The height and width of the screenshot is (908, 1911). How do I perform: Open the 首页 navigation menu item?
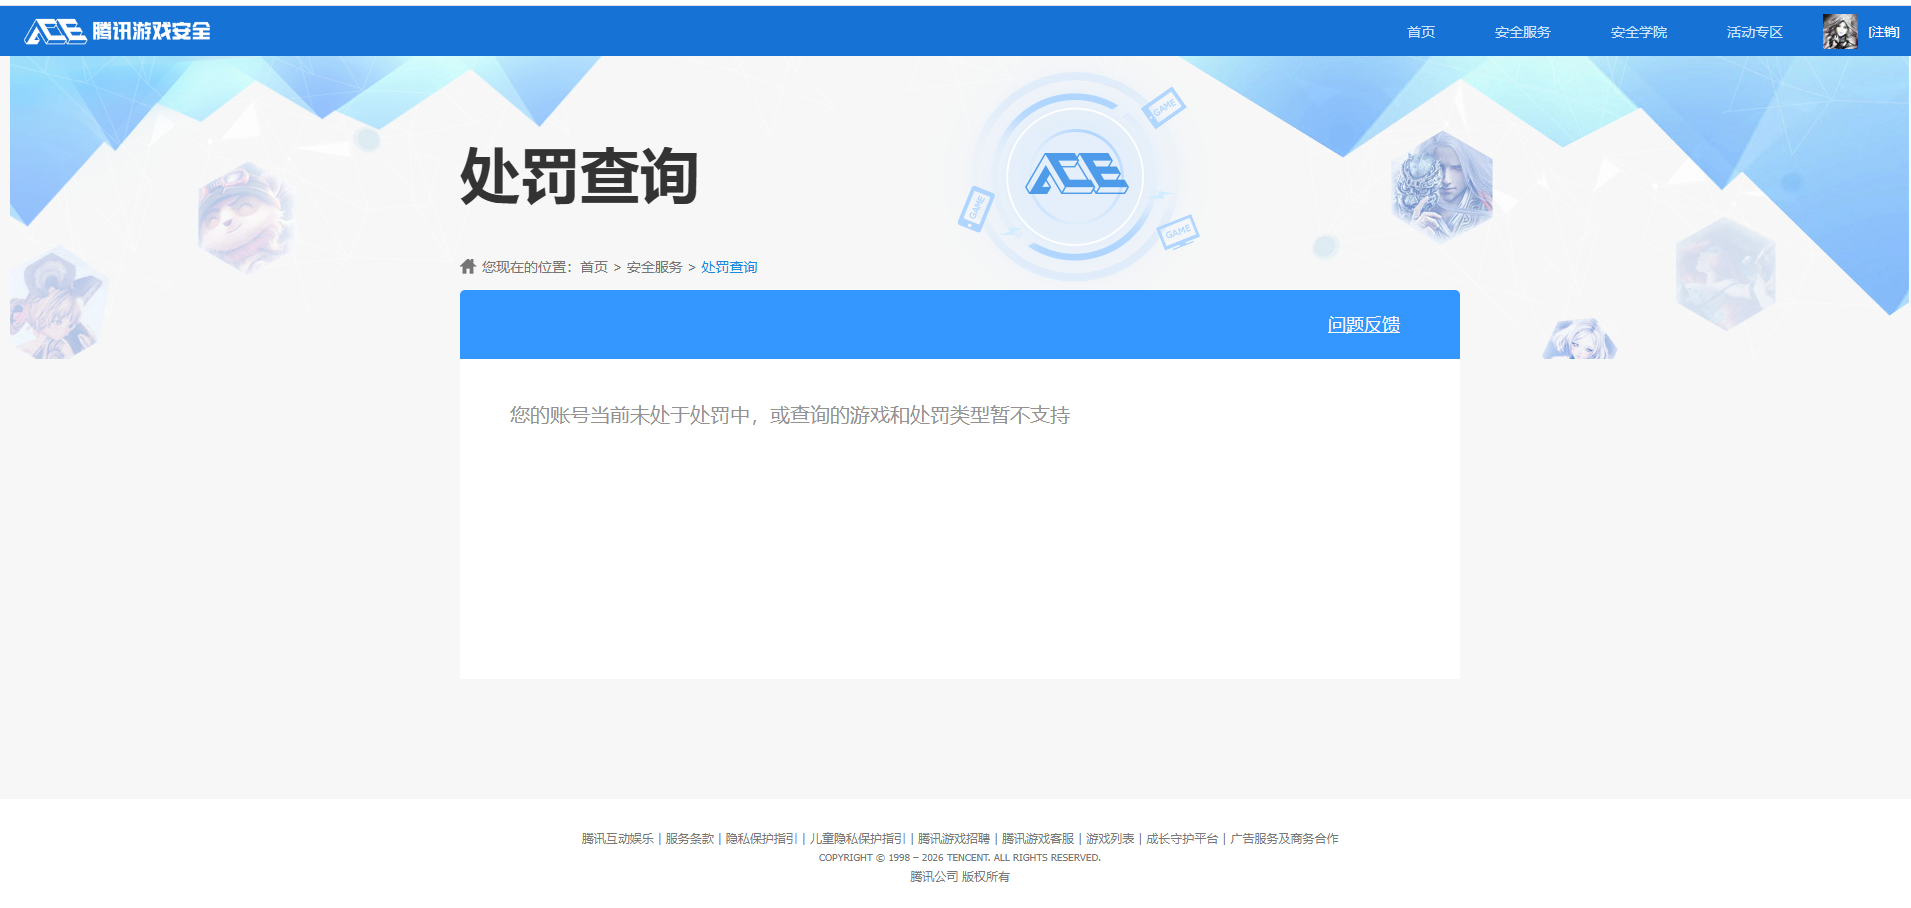(1420, 31)
